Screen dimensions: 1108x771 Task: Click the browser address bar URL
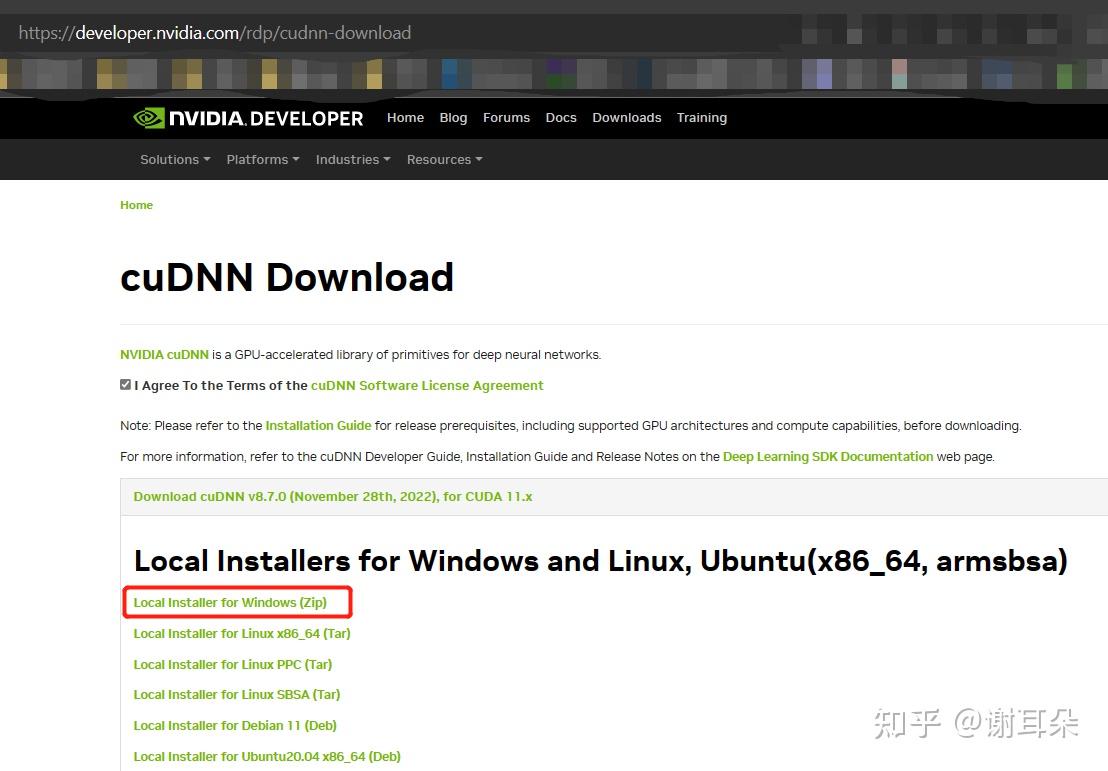(215, 33)
